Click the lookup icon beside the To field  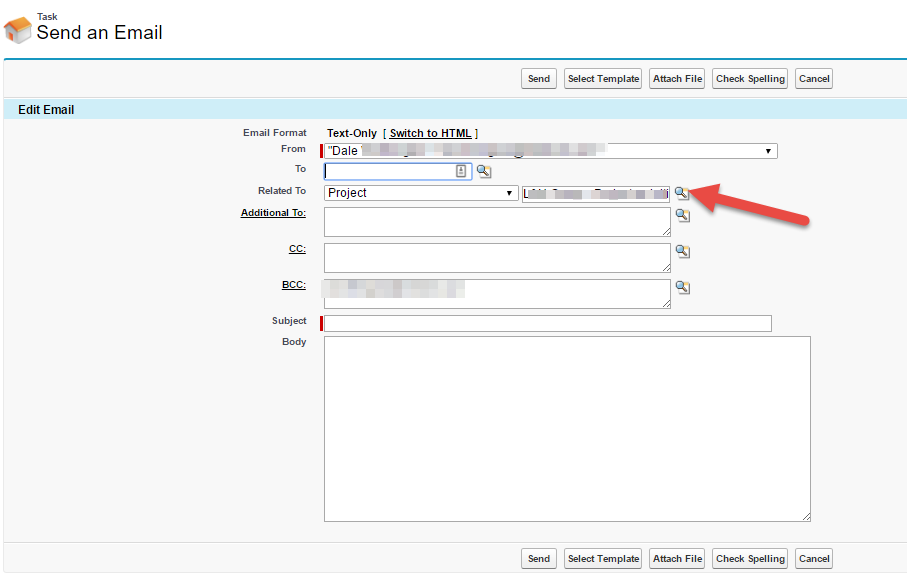pyautogui.click(x=483, y=171)
